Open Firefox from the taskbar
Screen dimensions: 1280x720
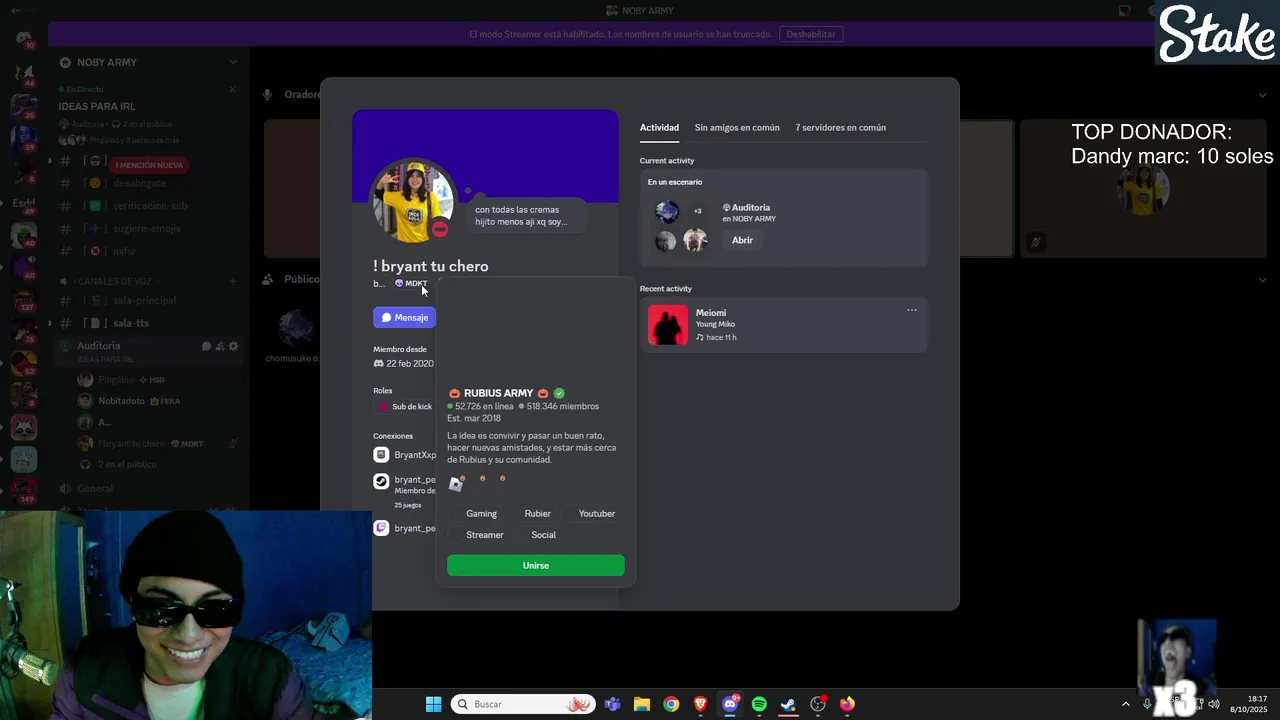click(x=848, y=704)
